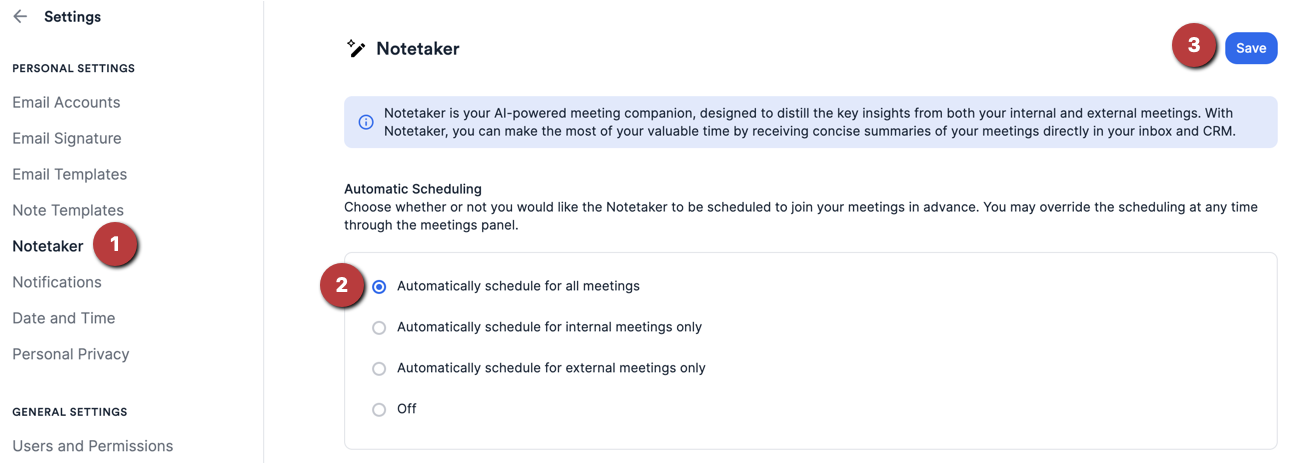Select Notetaker in the sidebar
The height and width of the screenshot is (463, 1289).
click(48, 247)
